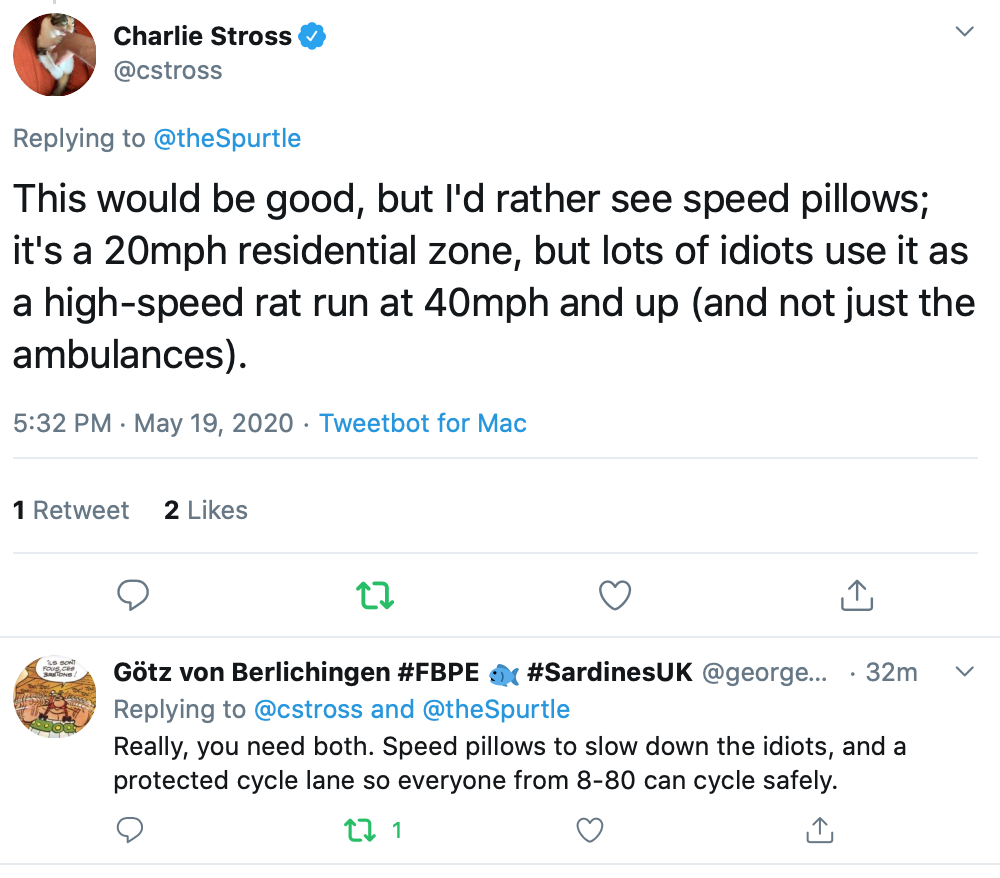View the 1 Retweet list

click(71, 510)
